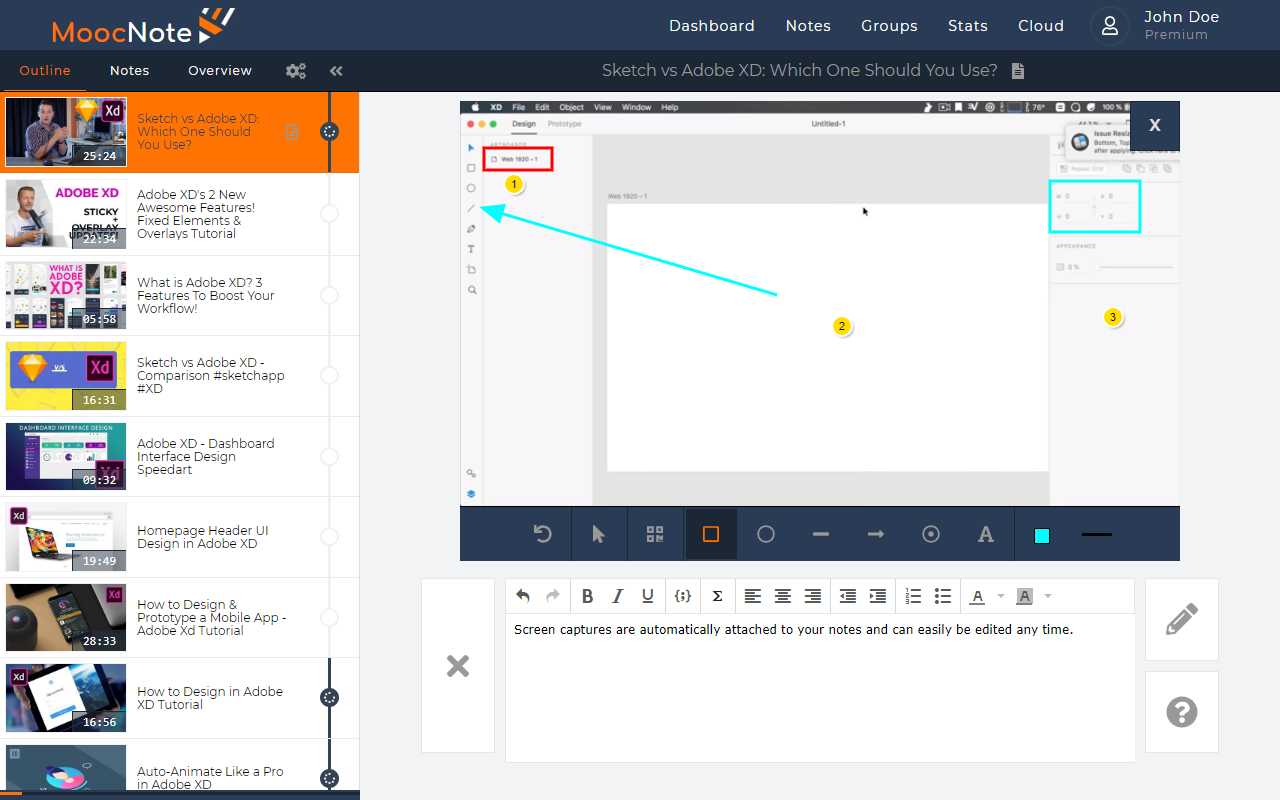Open the Cloud page
1280x800 pixels.
point(1041,26)
